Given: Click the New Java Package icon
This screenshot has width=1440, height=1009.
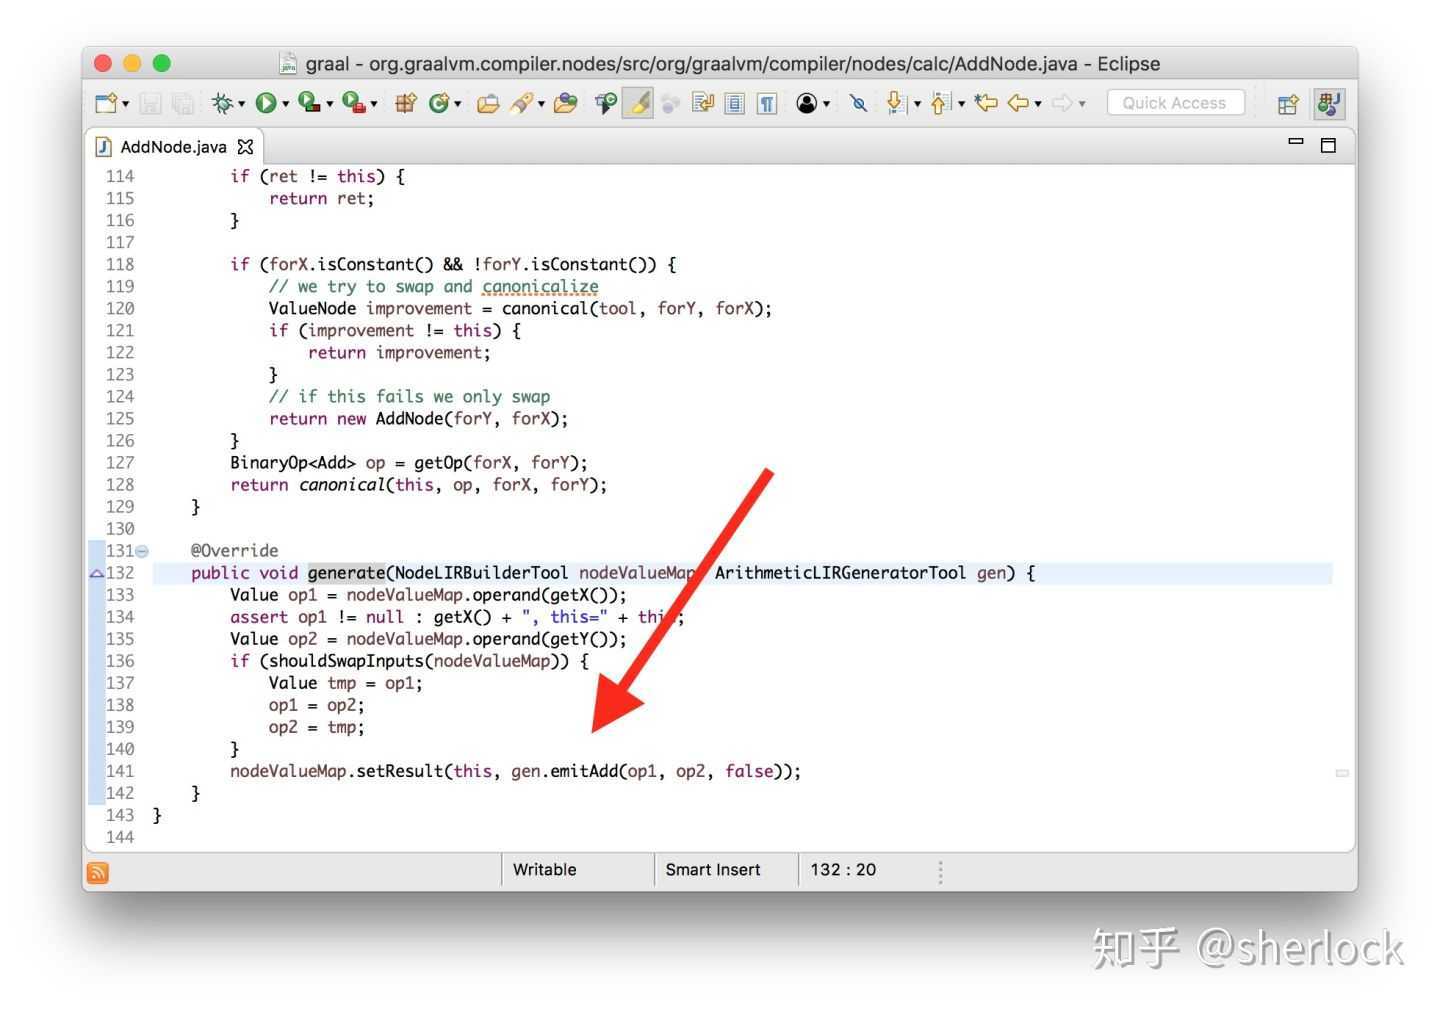Looking at the screenshot, I should point(405,103).
